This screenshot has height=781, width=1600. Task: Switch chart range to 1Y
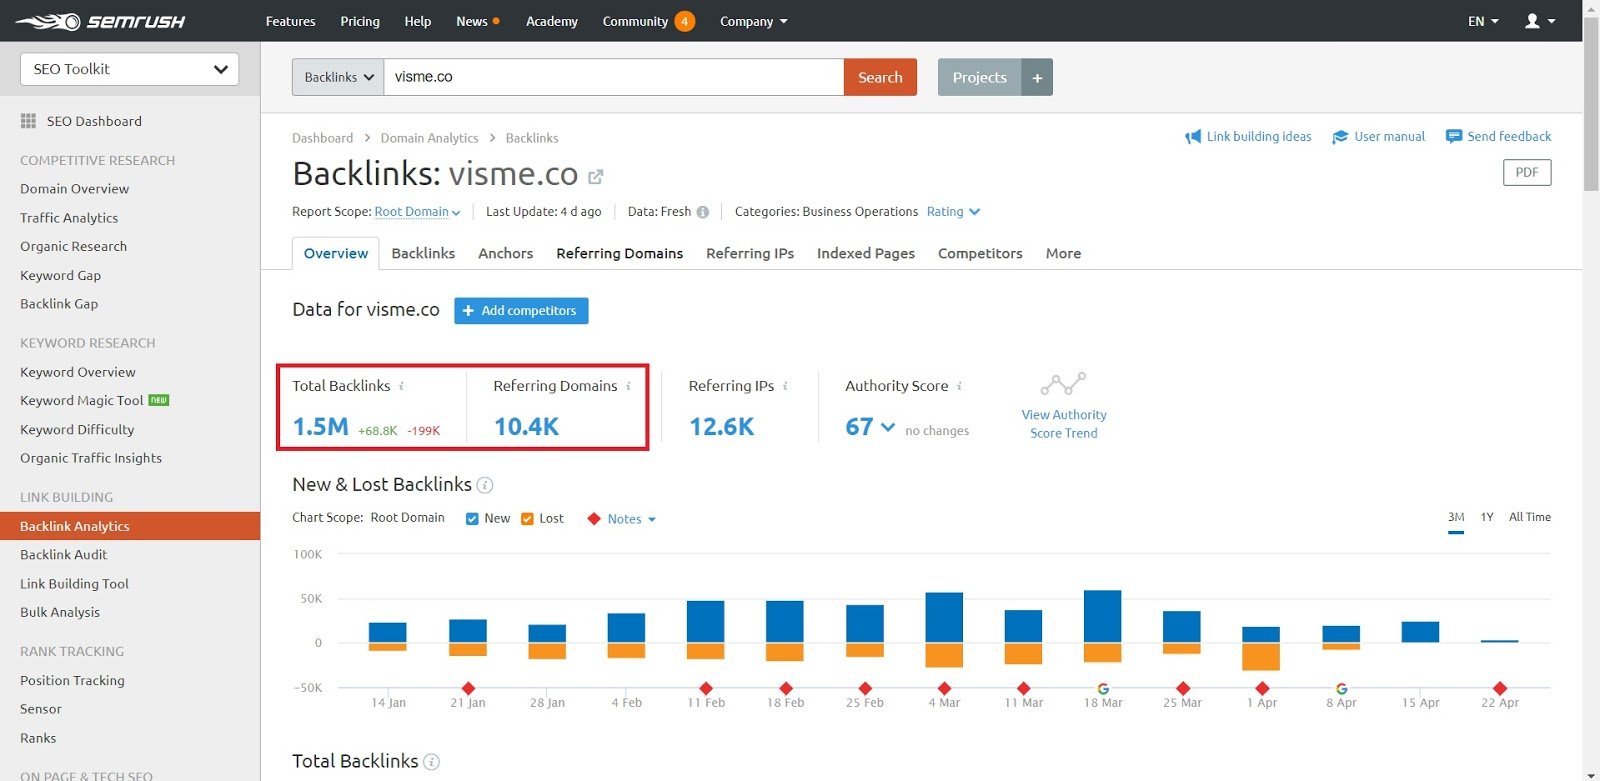tap(1487, 517)
